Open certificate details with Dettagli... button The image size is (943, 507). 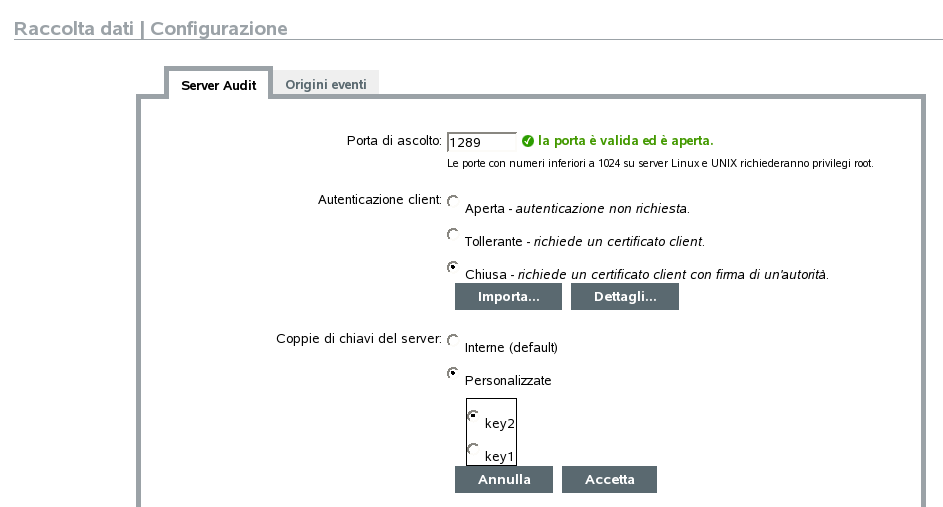click(x=625, y=297)
